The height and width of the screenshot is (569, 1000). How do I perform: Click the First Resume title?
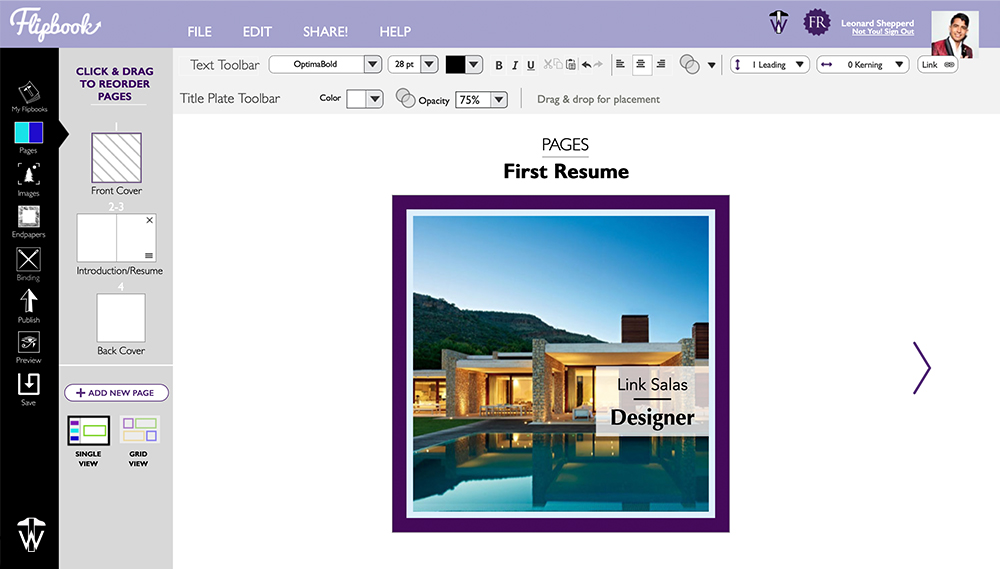pos(566,171)
